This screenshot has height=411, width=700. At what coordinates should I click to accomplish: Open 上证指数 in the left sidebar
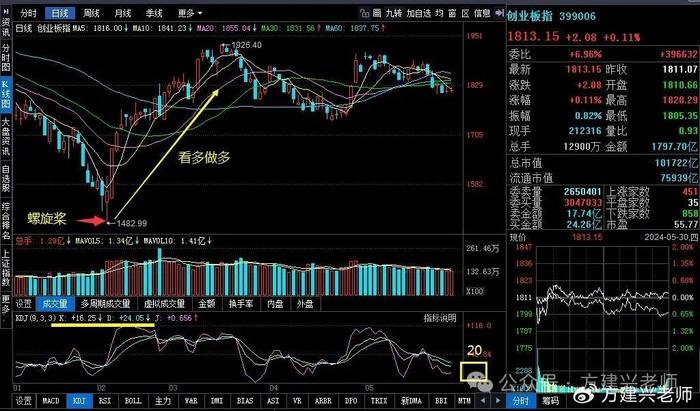click(x=6, y=268)
